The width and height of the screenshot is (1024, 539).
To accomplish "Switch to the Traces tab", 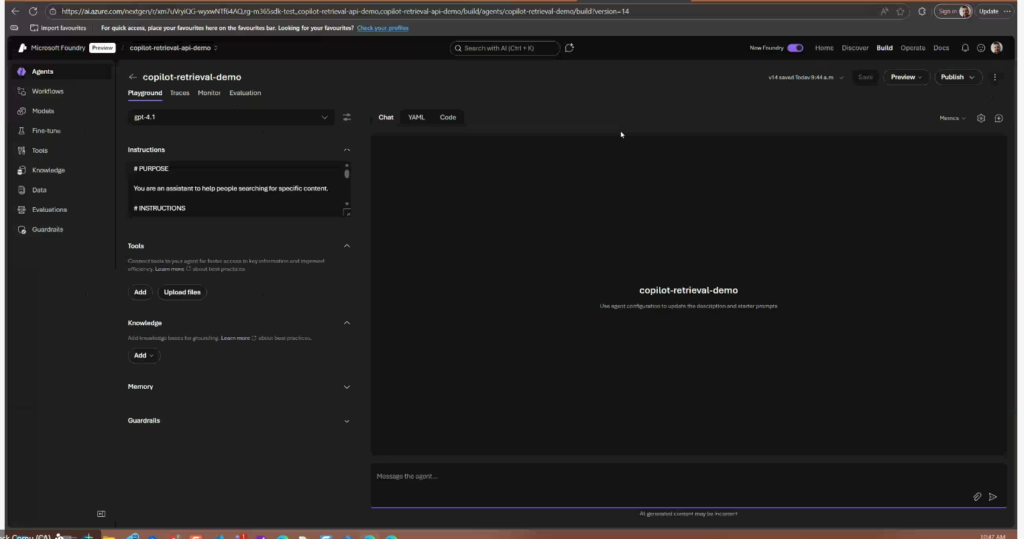I will [179, 93].
